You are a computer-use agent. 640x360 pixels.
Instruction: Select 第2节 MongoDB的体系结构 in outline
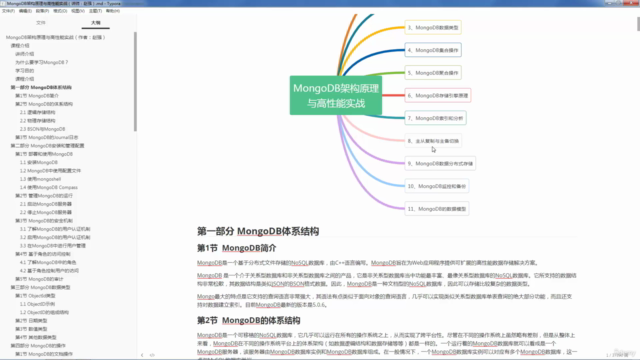tap(44, 104)
